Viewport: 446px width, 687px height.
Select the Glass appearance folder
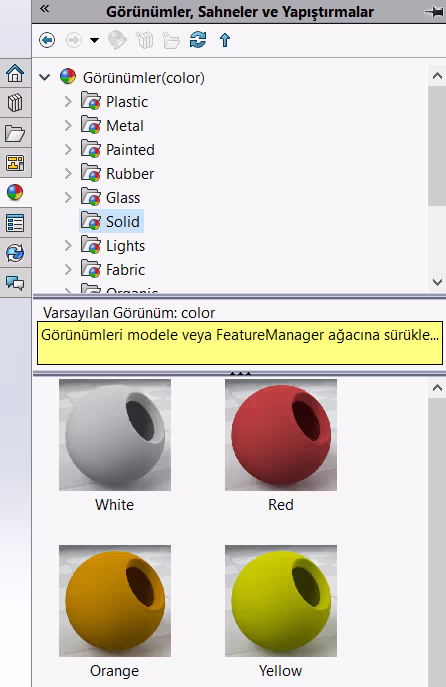[x=123, y=198]
